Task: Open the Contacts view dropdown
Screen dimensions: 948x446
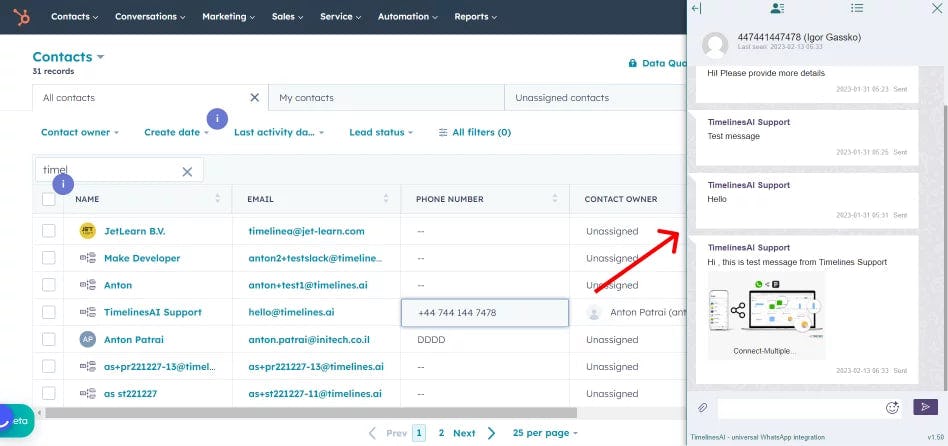Action: coord(68,57)
